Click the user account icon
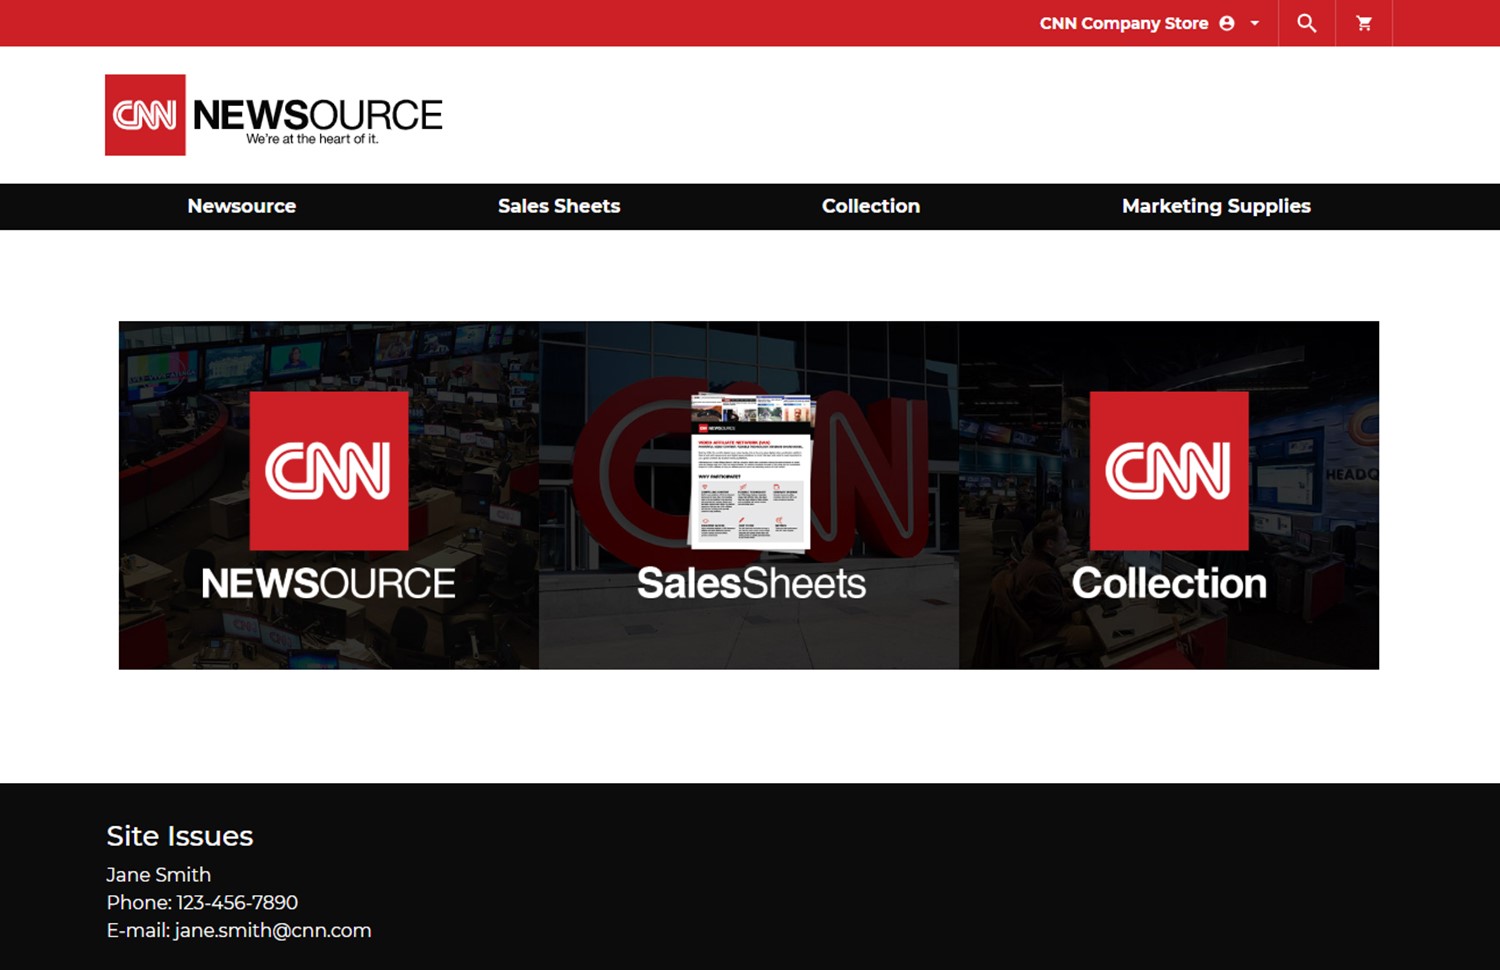 click(x=1227, y=23)
